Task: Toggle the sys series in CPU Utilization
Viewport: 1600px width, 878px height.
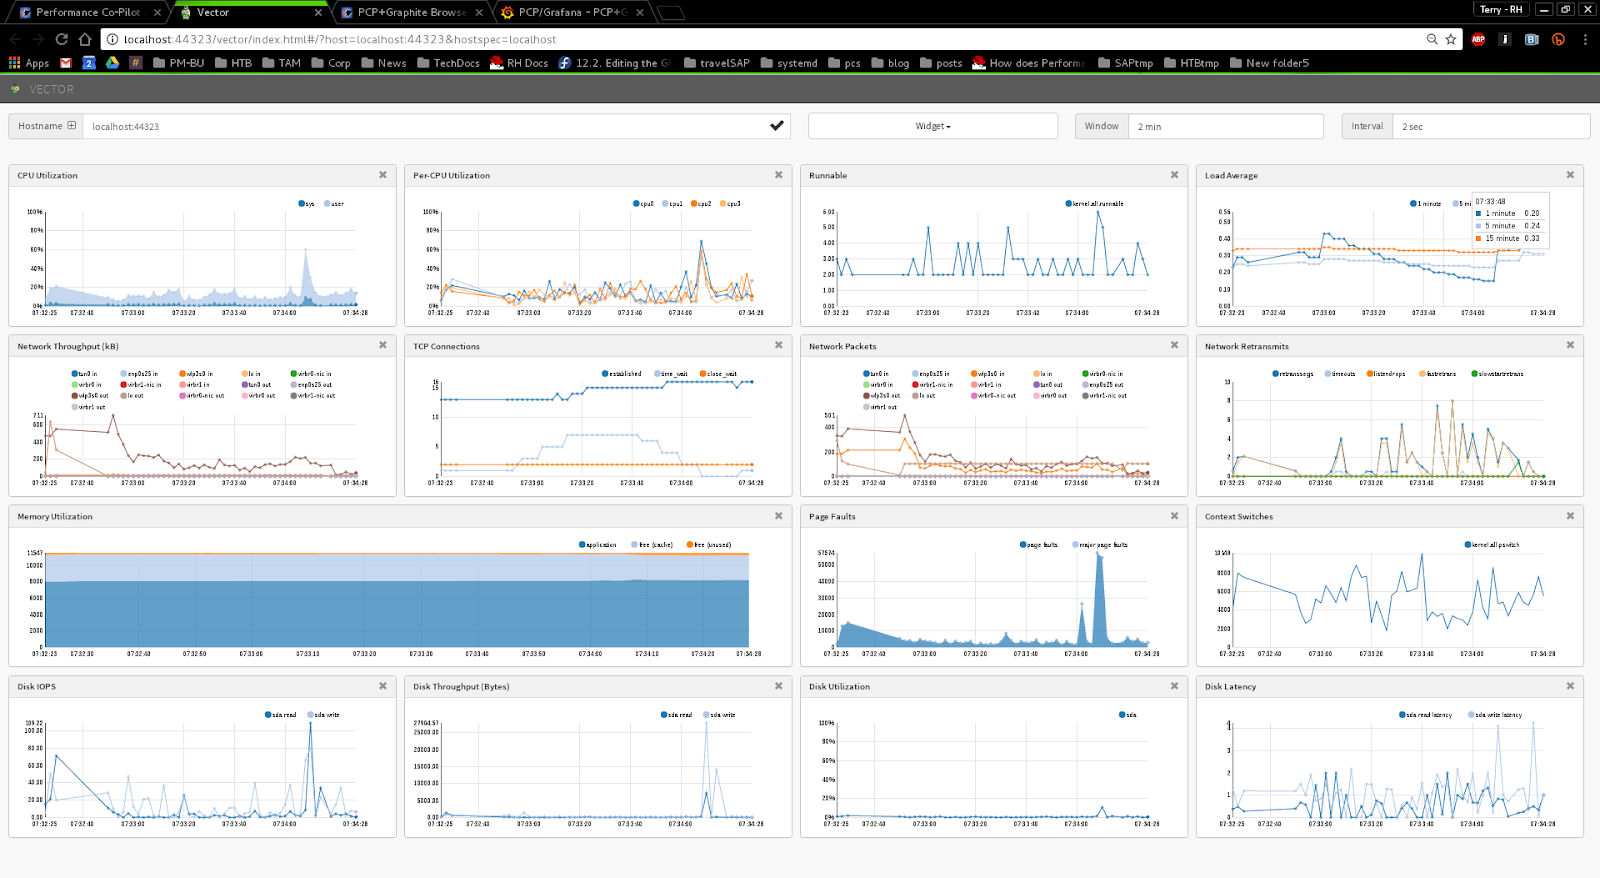Action: (307, 204)
